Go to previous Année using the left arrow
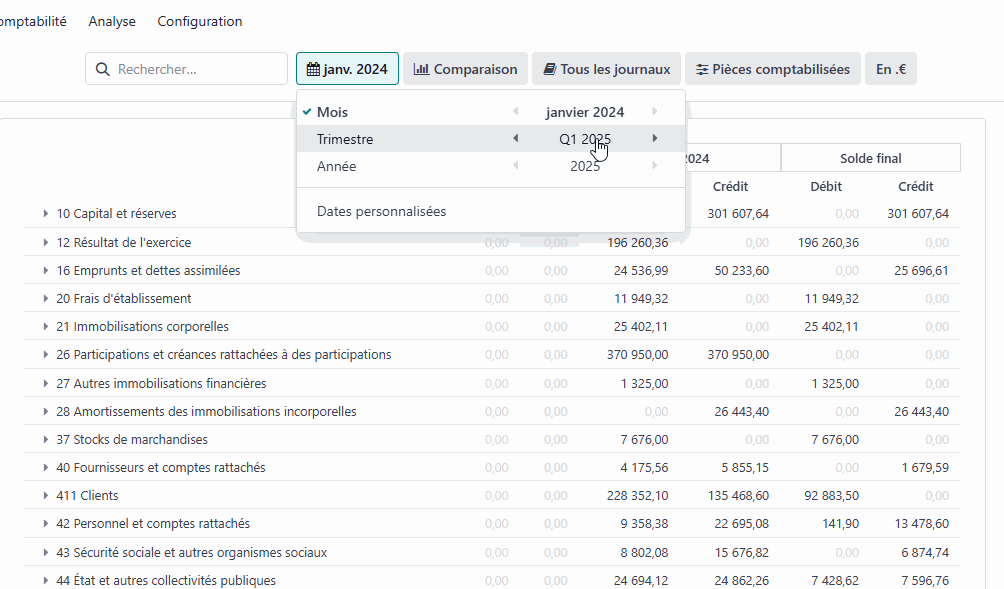1004x589 pixels. pos(516,166)
